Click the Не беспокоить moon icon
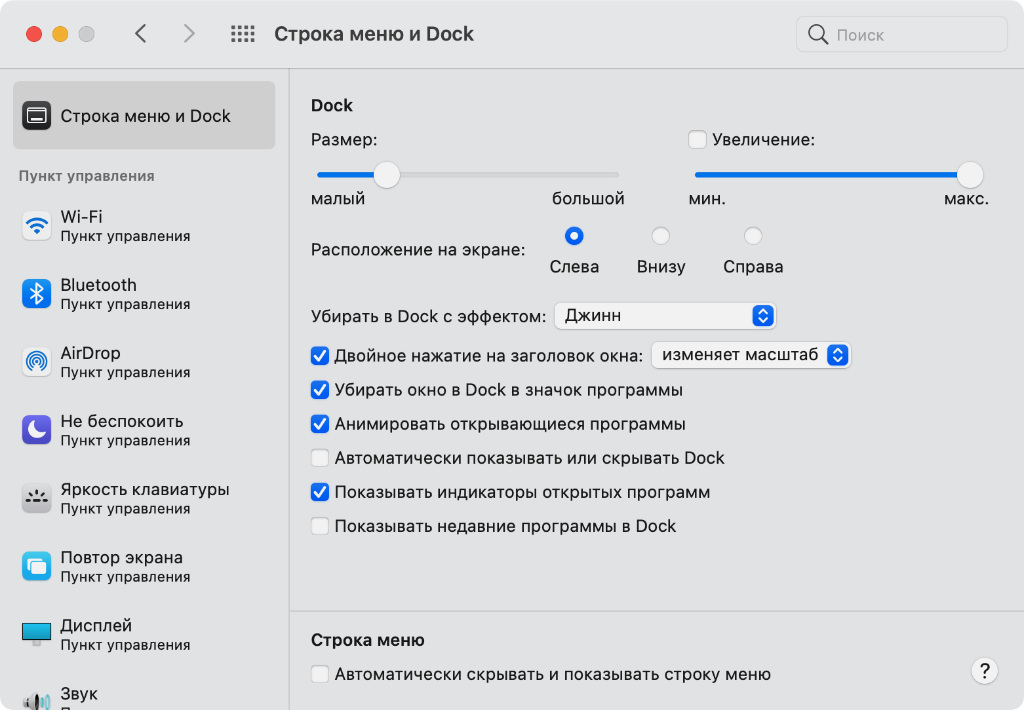1024x710 pixels. (x=37, y=430)
